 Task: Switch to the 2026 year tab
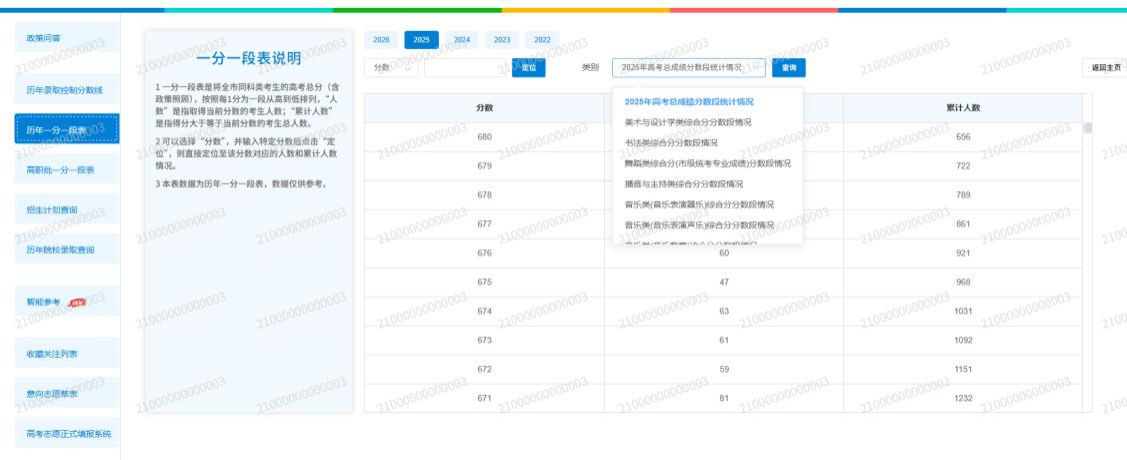(x=381, y=40)
